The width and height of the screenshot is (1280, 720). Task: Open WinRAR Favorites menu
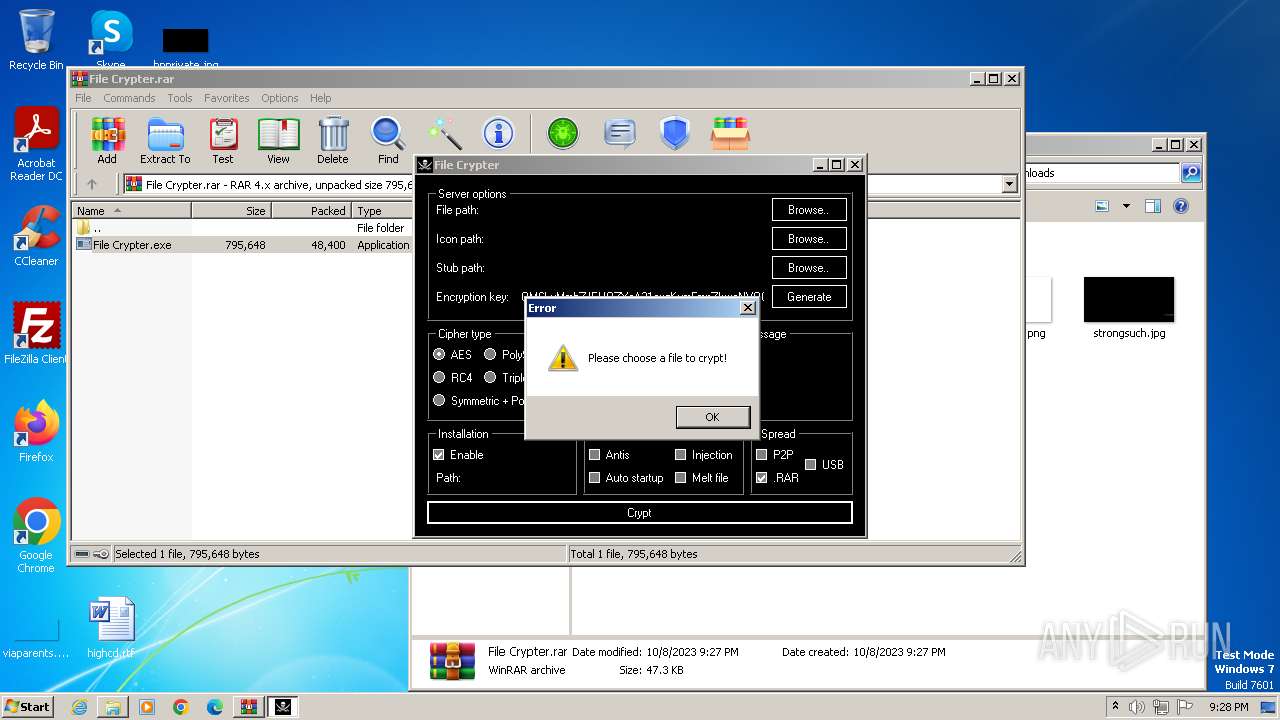tap(227, 98)
